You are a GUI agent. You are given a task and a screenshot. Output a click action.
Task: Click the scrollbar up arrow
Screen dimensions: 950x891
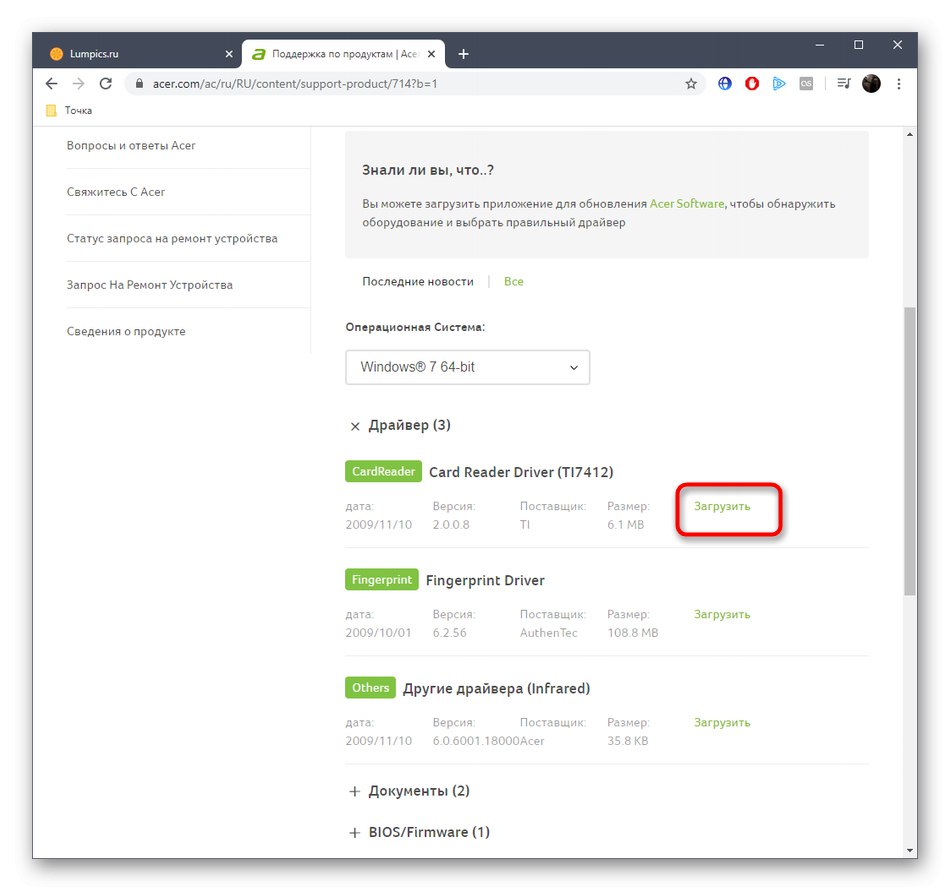point(909,134)
